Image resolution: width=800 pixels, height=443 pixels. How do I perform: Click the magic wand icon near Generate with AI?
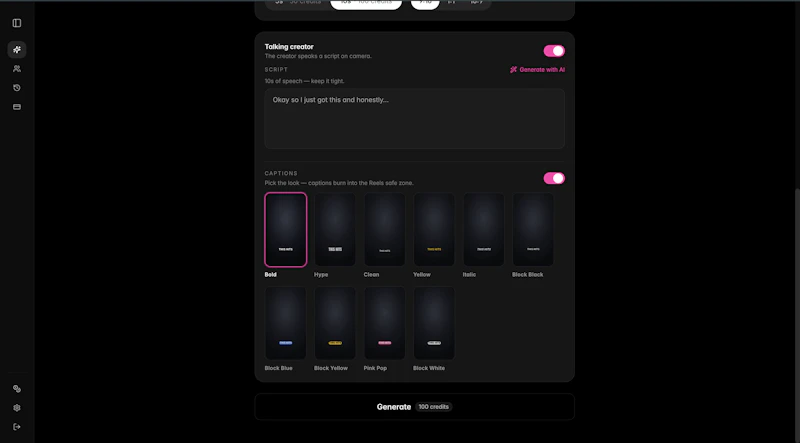(x=513, y=69)
